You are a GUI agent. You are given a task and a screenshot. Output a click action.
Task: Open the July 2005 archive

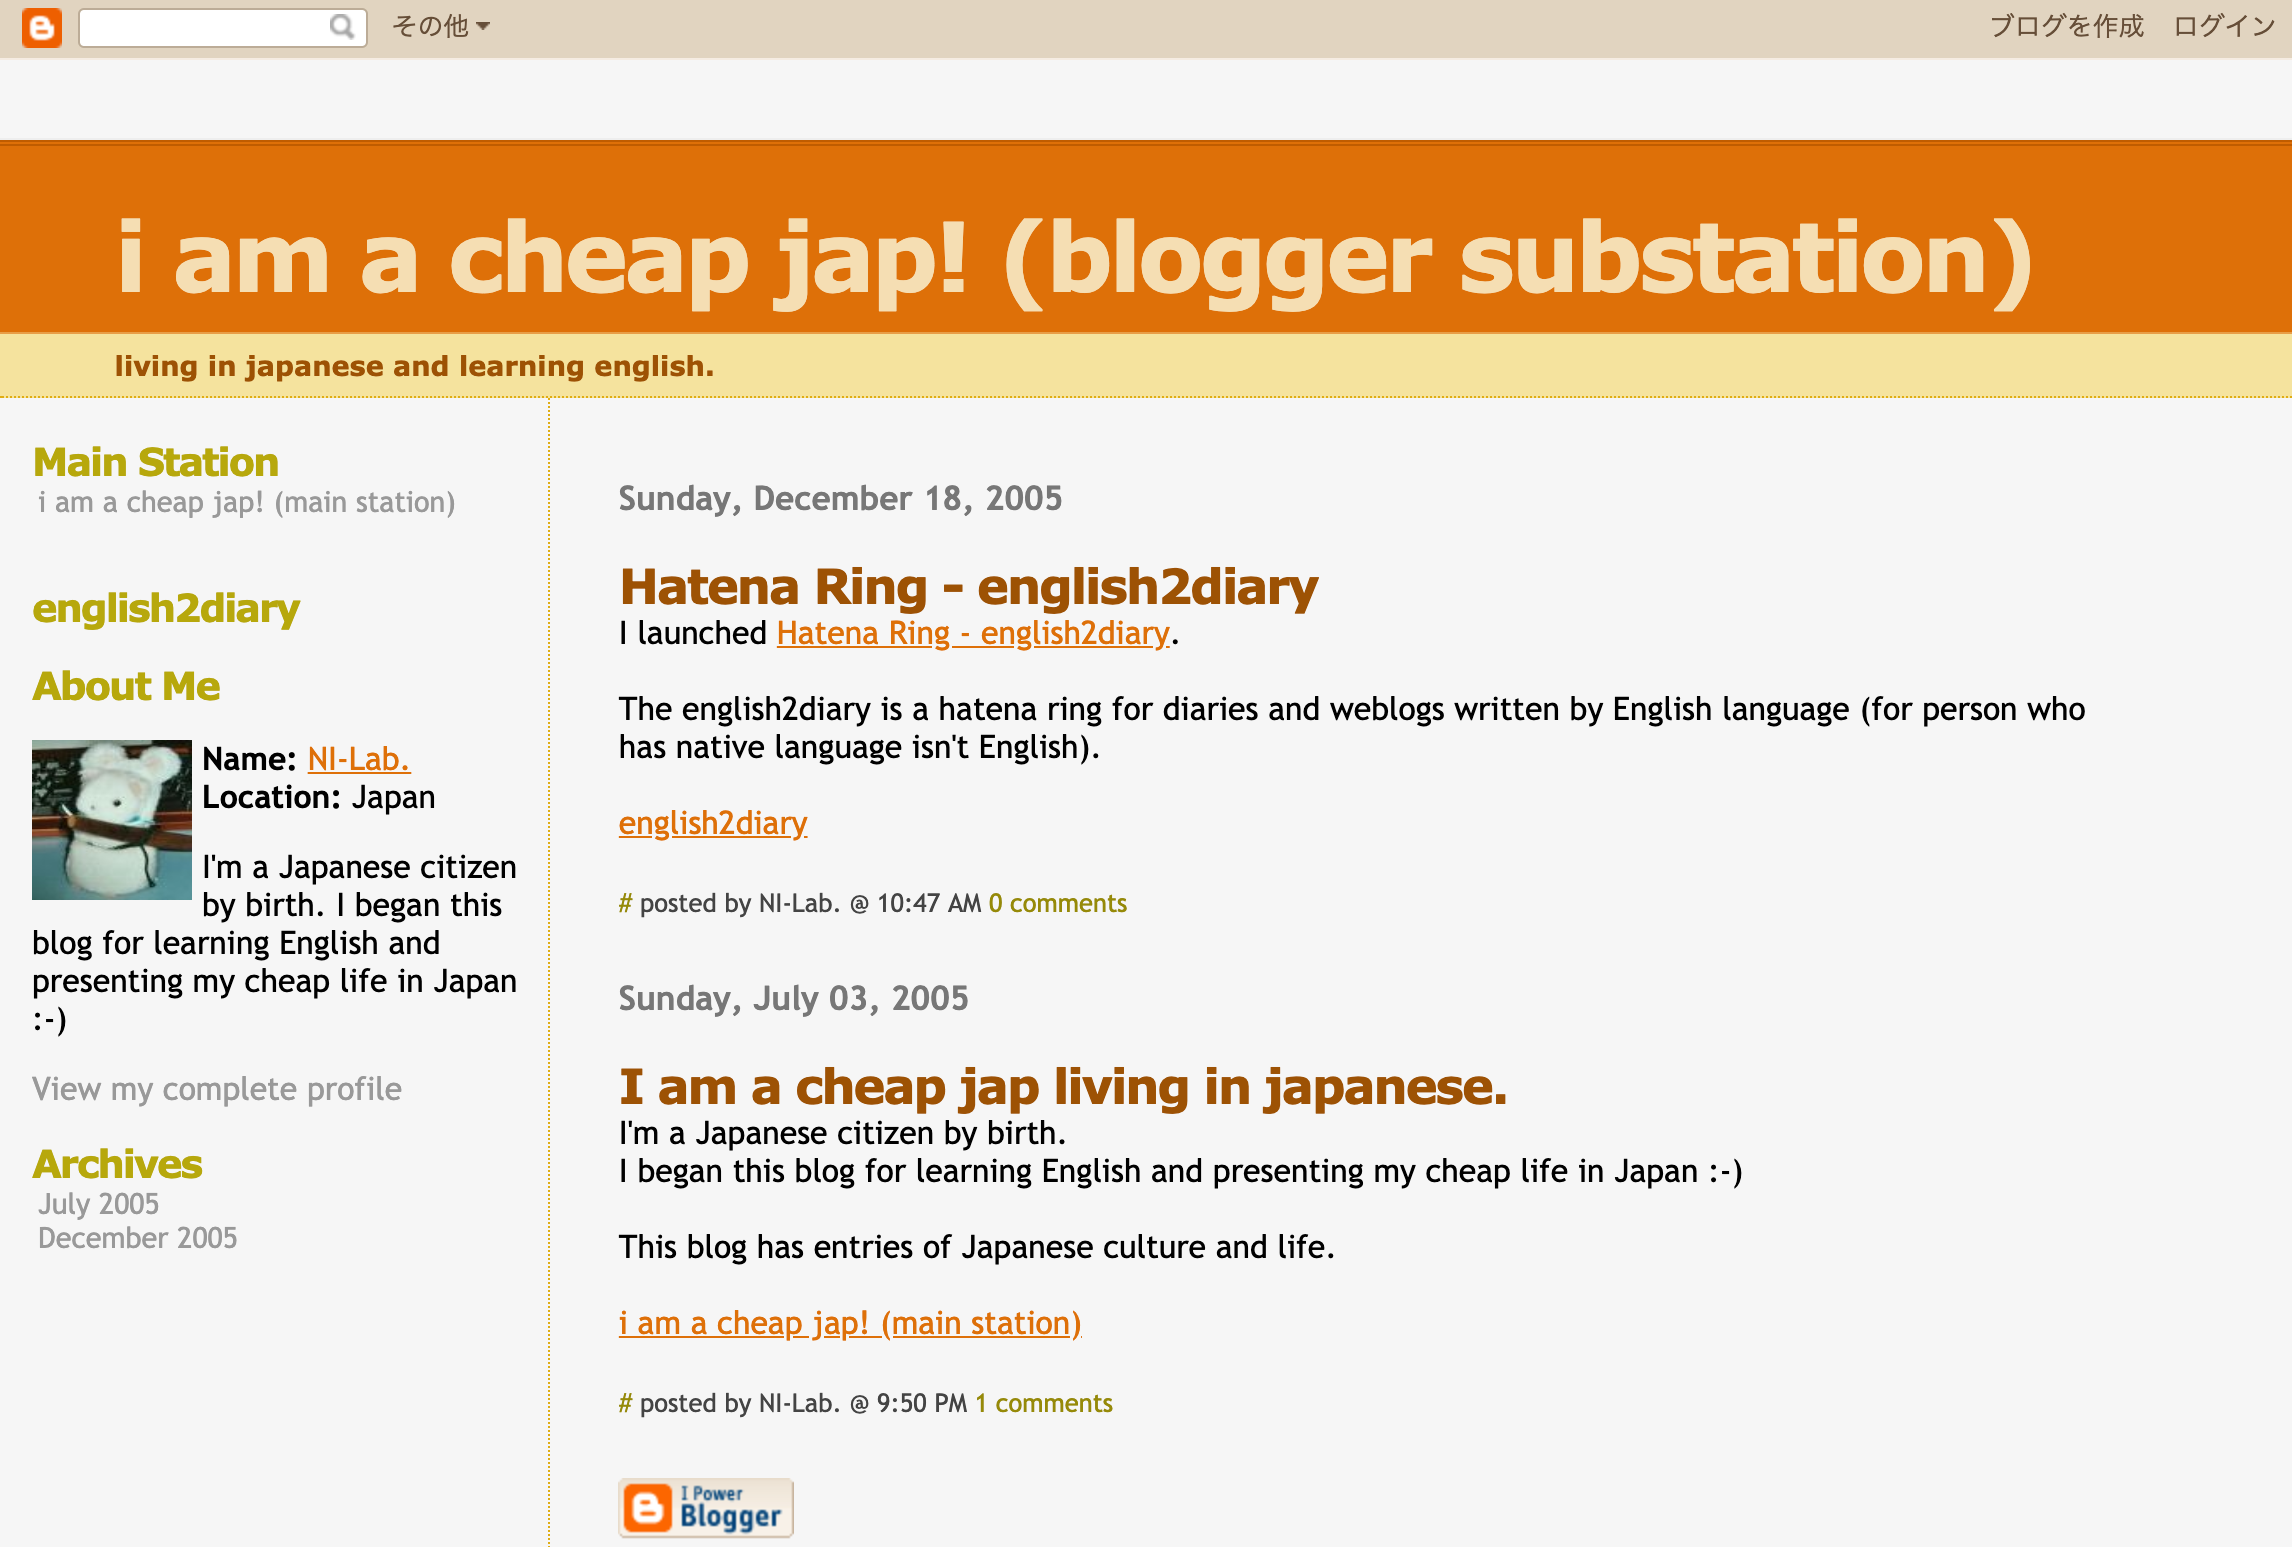[99, 1204]
